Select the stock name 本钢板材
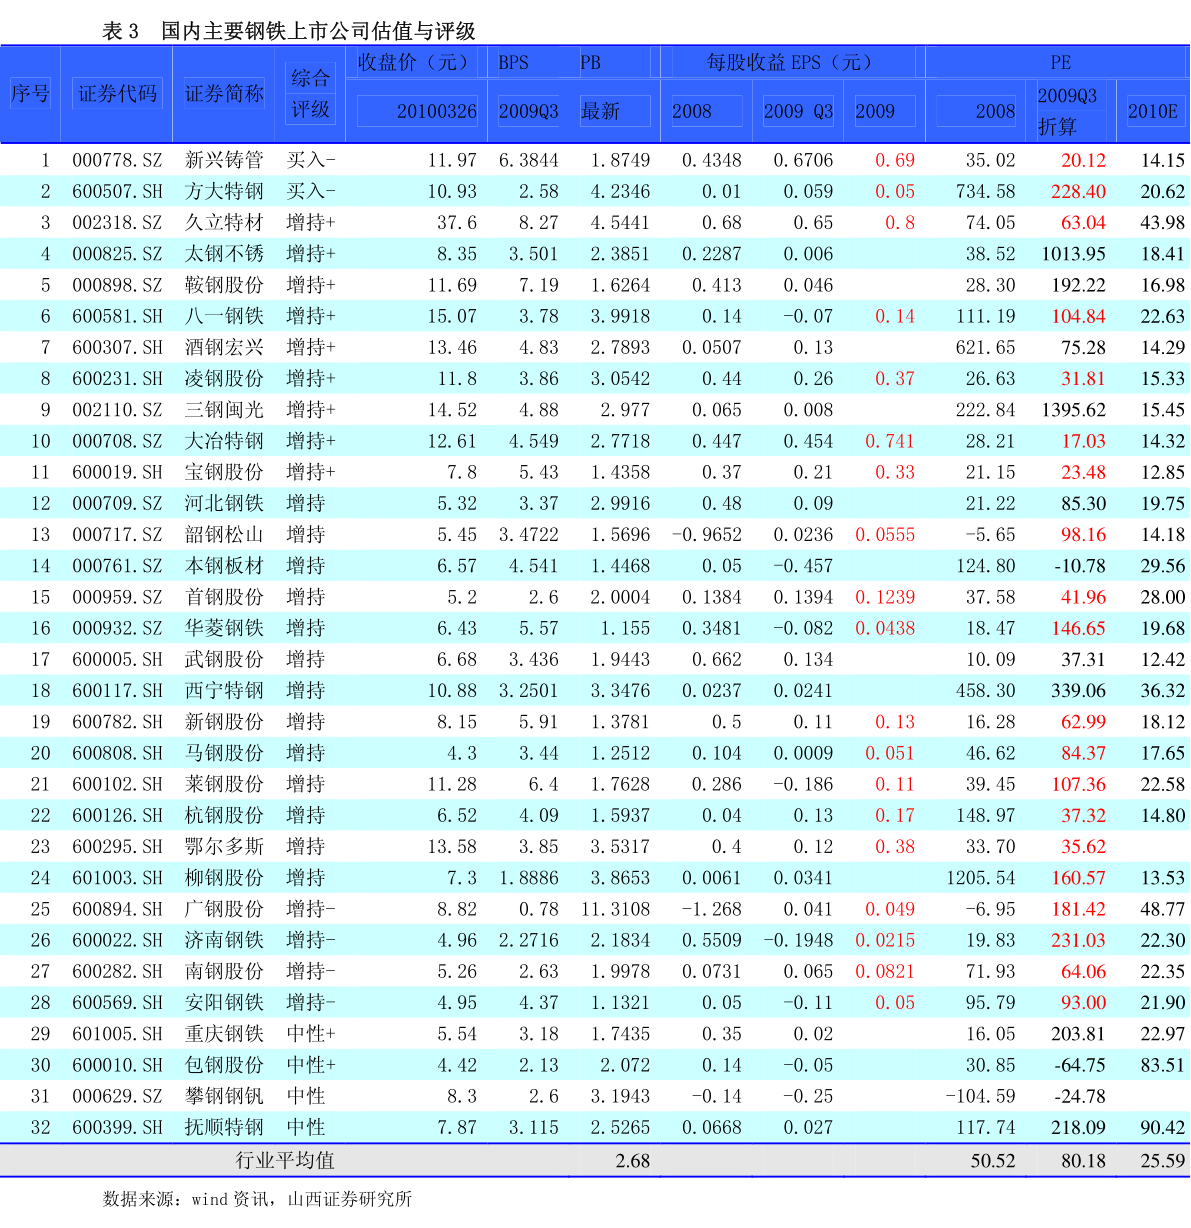The height and width of the screenshot is (1228, 1191). [224, 566]
